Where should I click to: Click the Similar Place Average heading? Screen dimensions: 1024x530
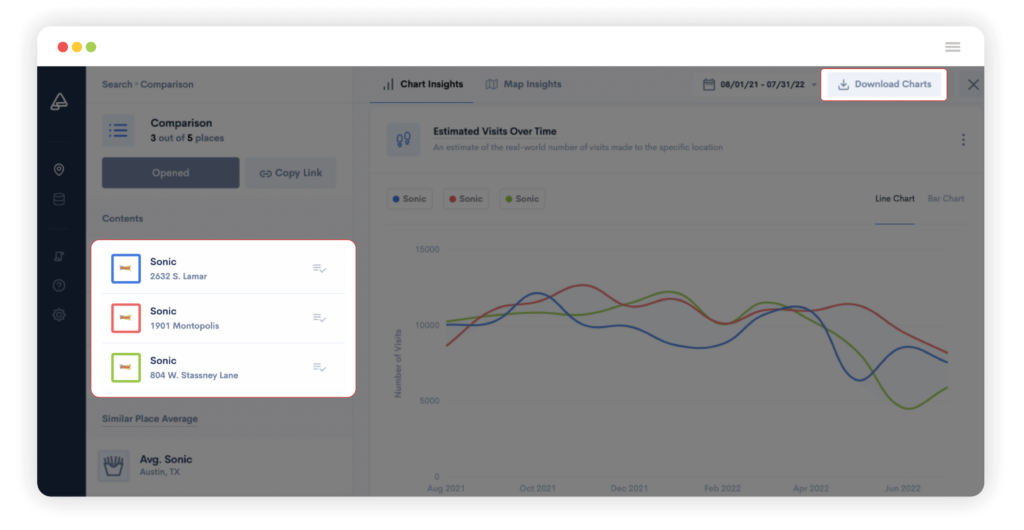coord(150,419)
